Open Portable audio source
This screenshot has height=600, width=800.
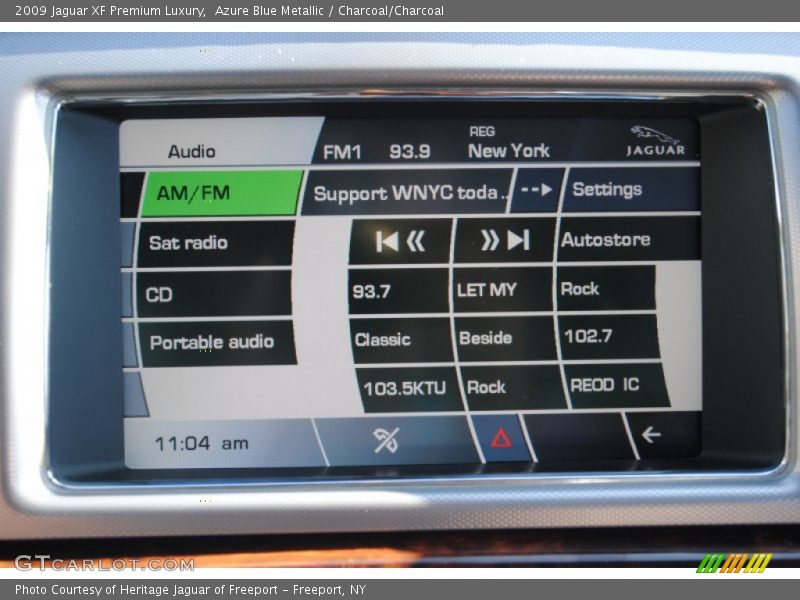(x=217, y=342)
